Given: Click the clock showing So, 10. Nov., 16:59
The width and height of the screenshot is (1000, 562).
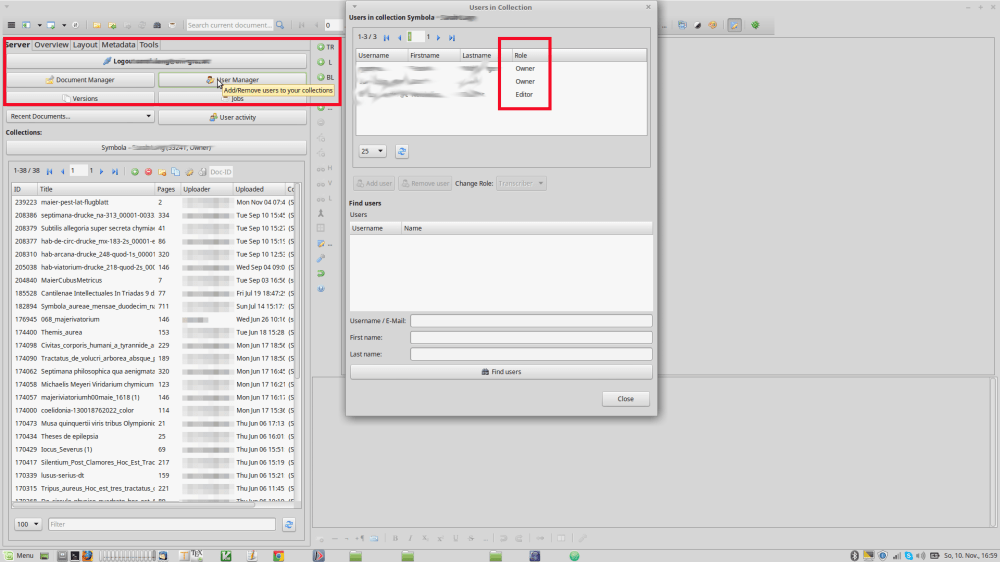Looking at the screenshot, I should 969,556.
